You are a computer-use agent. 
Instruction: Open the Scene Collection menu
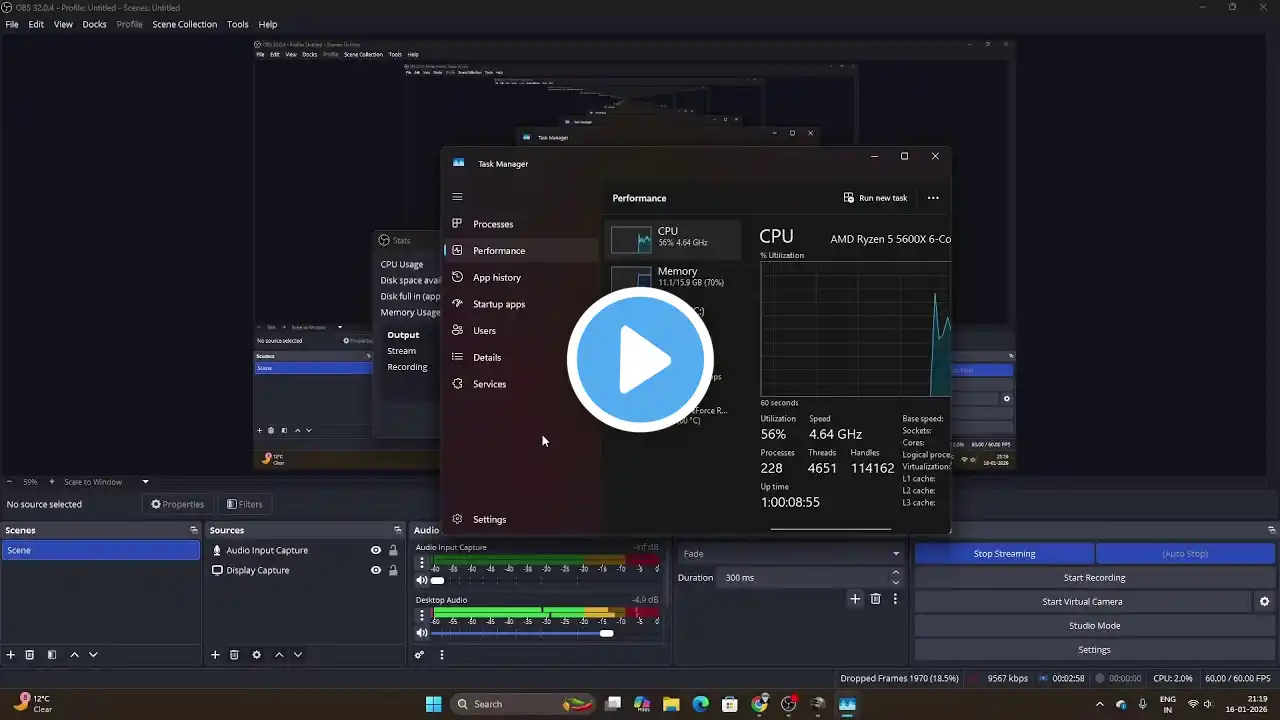[184, 24]
